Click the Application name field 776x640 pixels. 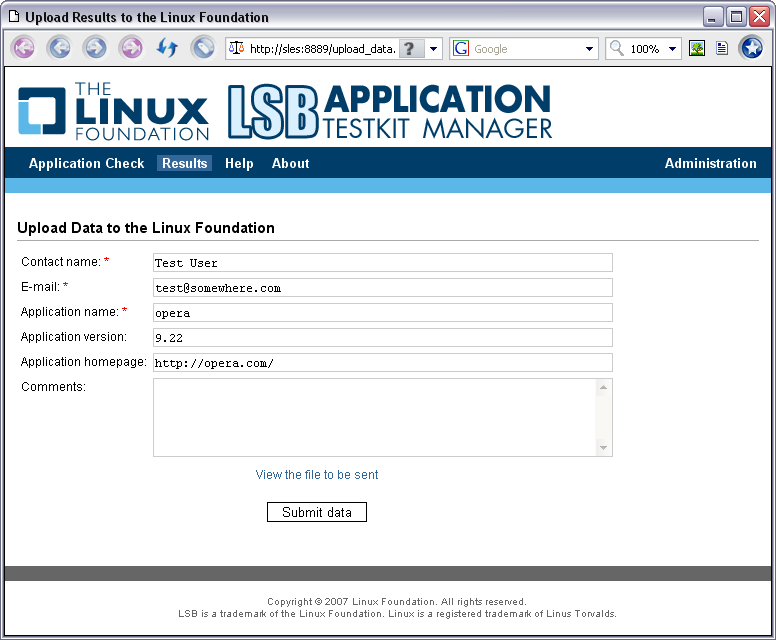pos(383,312)
